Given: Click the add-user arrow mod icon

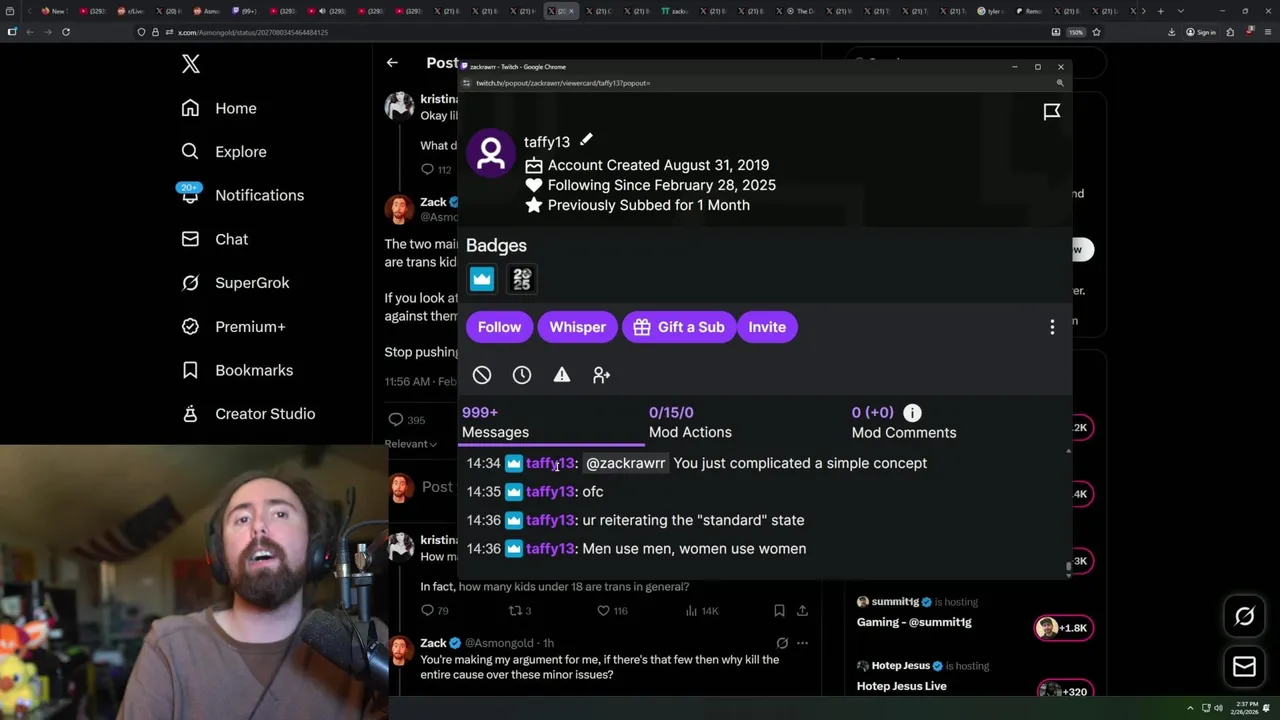Looking at the screenshot, I should click(x=601, y=375).
